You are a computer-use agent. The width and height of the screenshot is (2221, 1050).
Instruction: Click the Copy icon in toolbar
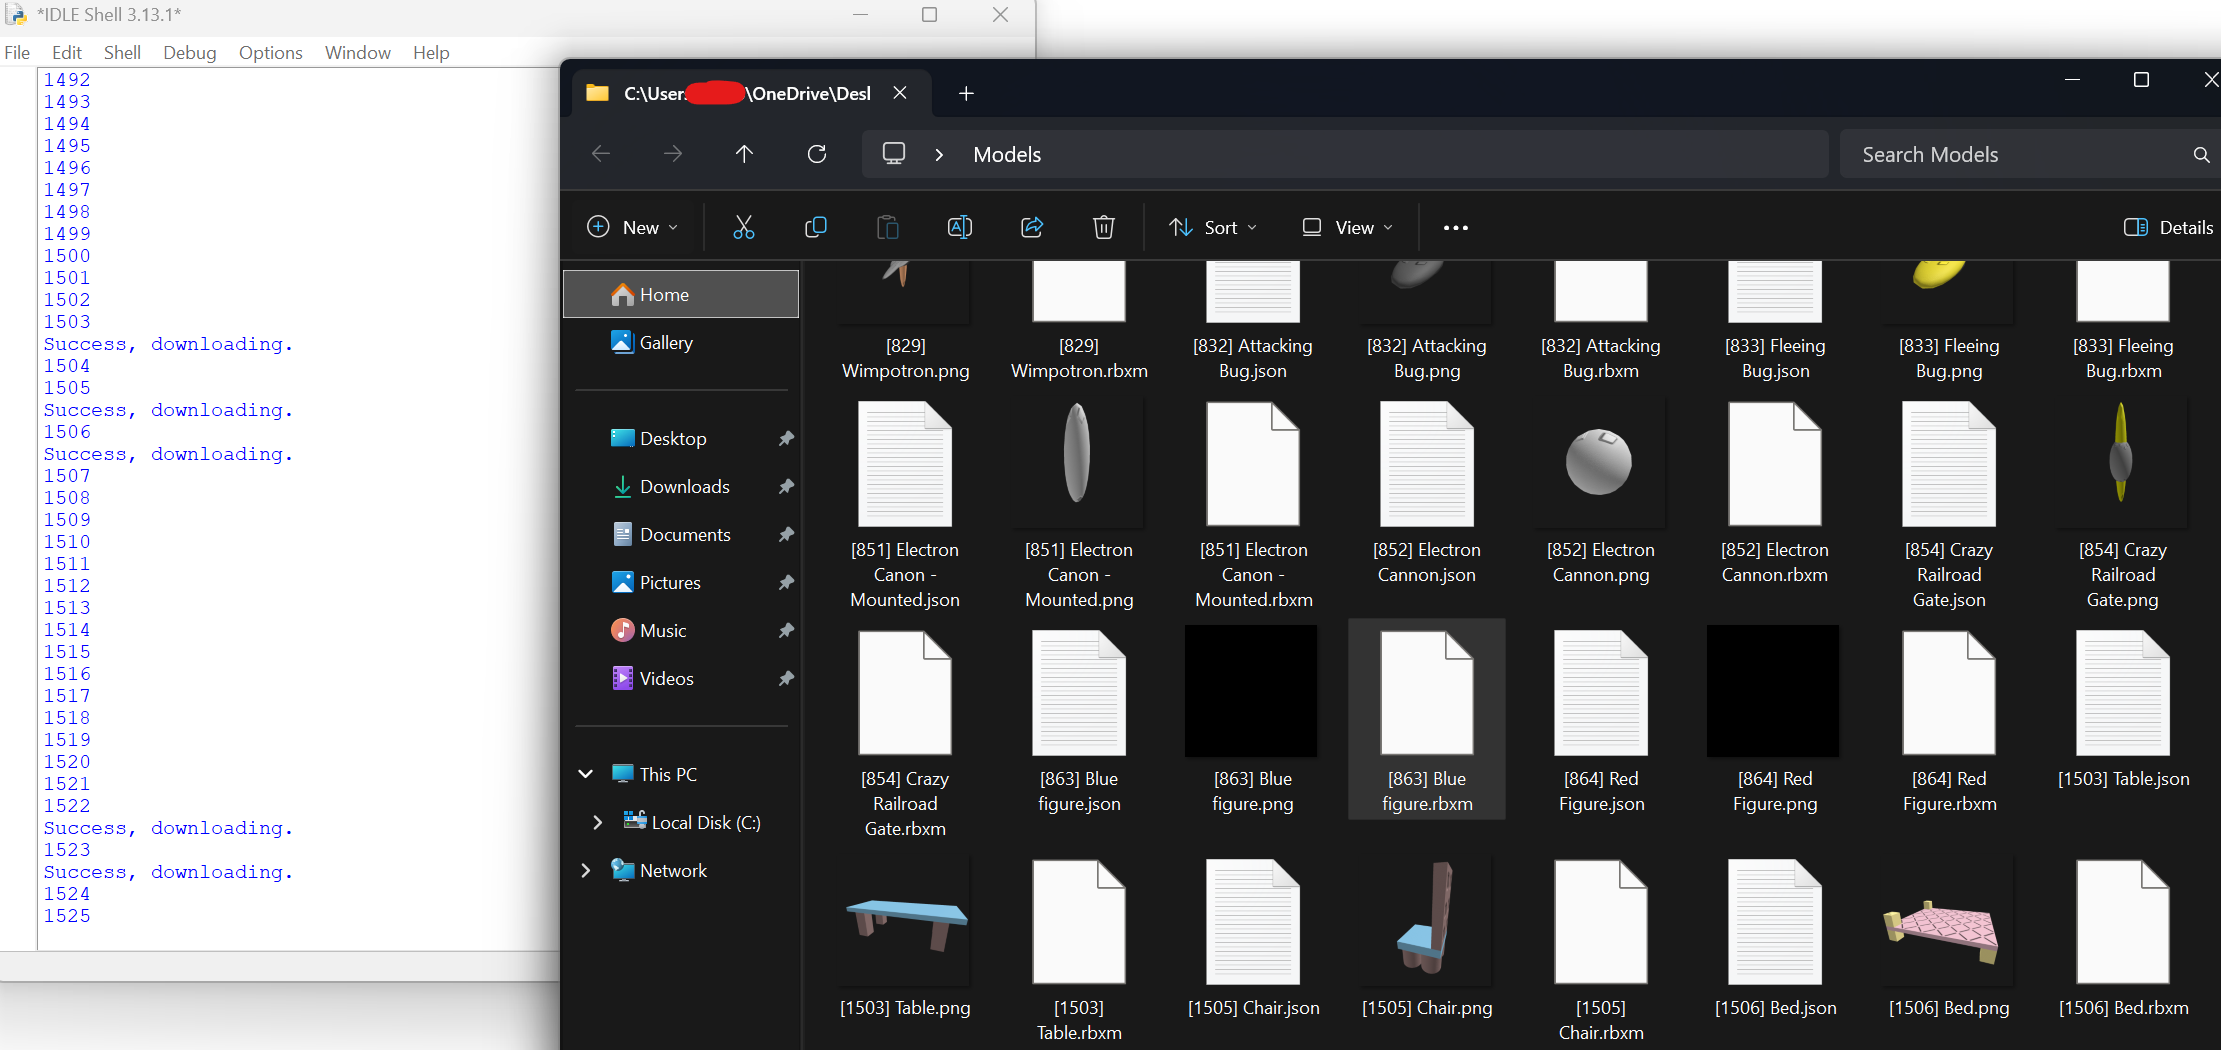tap(815, 228)
